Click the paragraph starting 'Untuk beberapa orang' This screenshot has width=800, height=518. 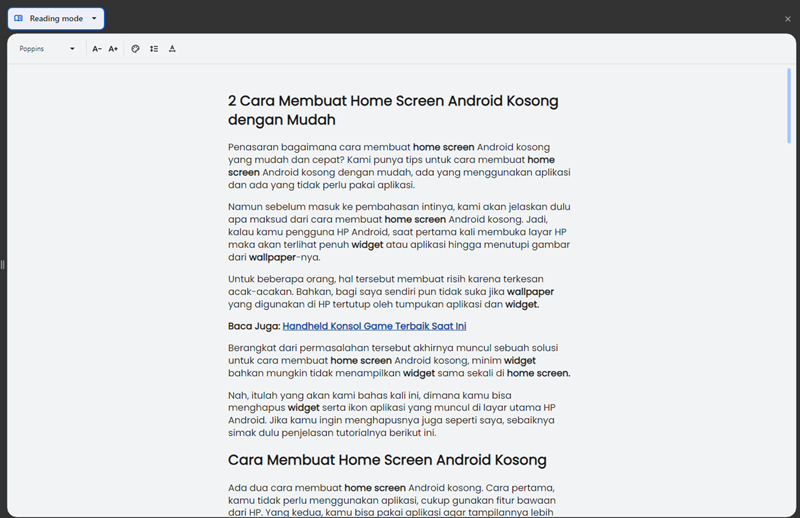pos(398,291)
